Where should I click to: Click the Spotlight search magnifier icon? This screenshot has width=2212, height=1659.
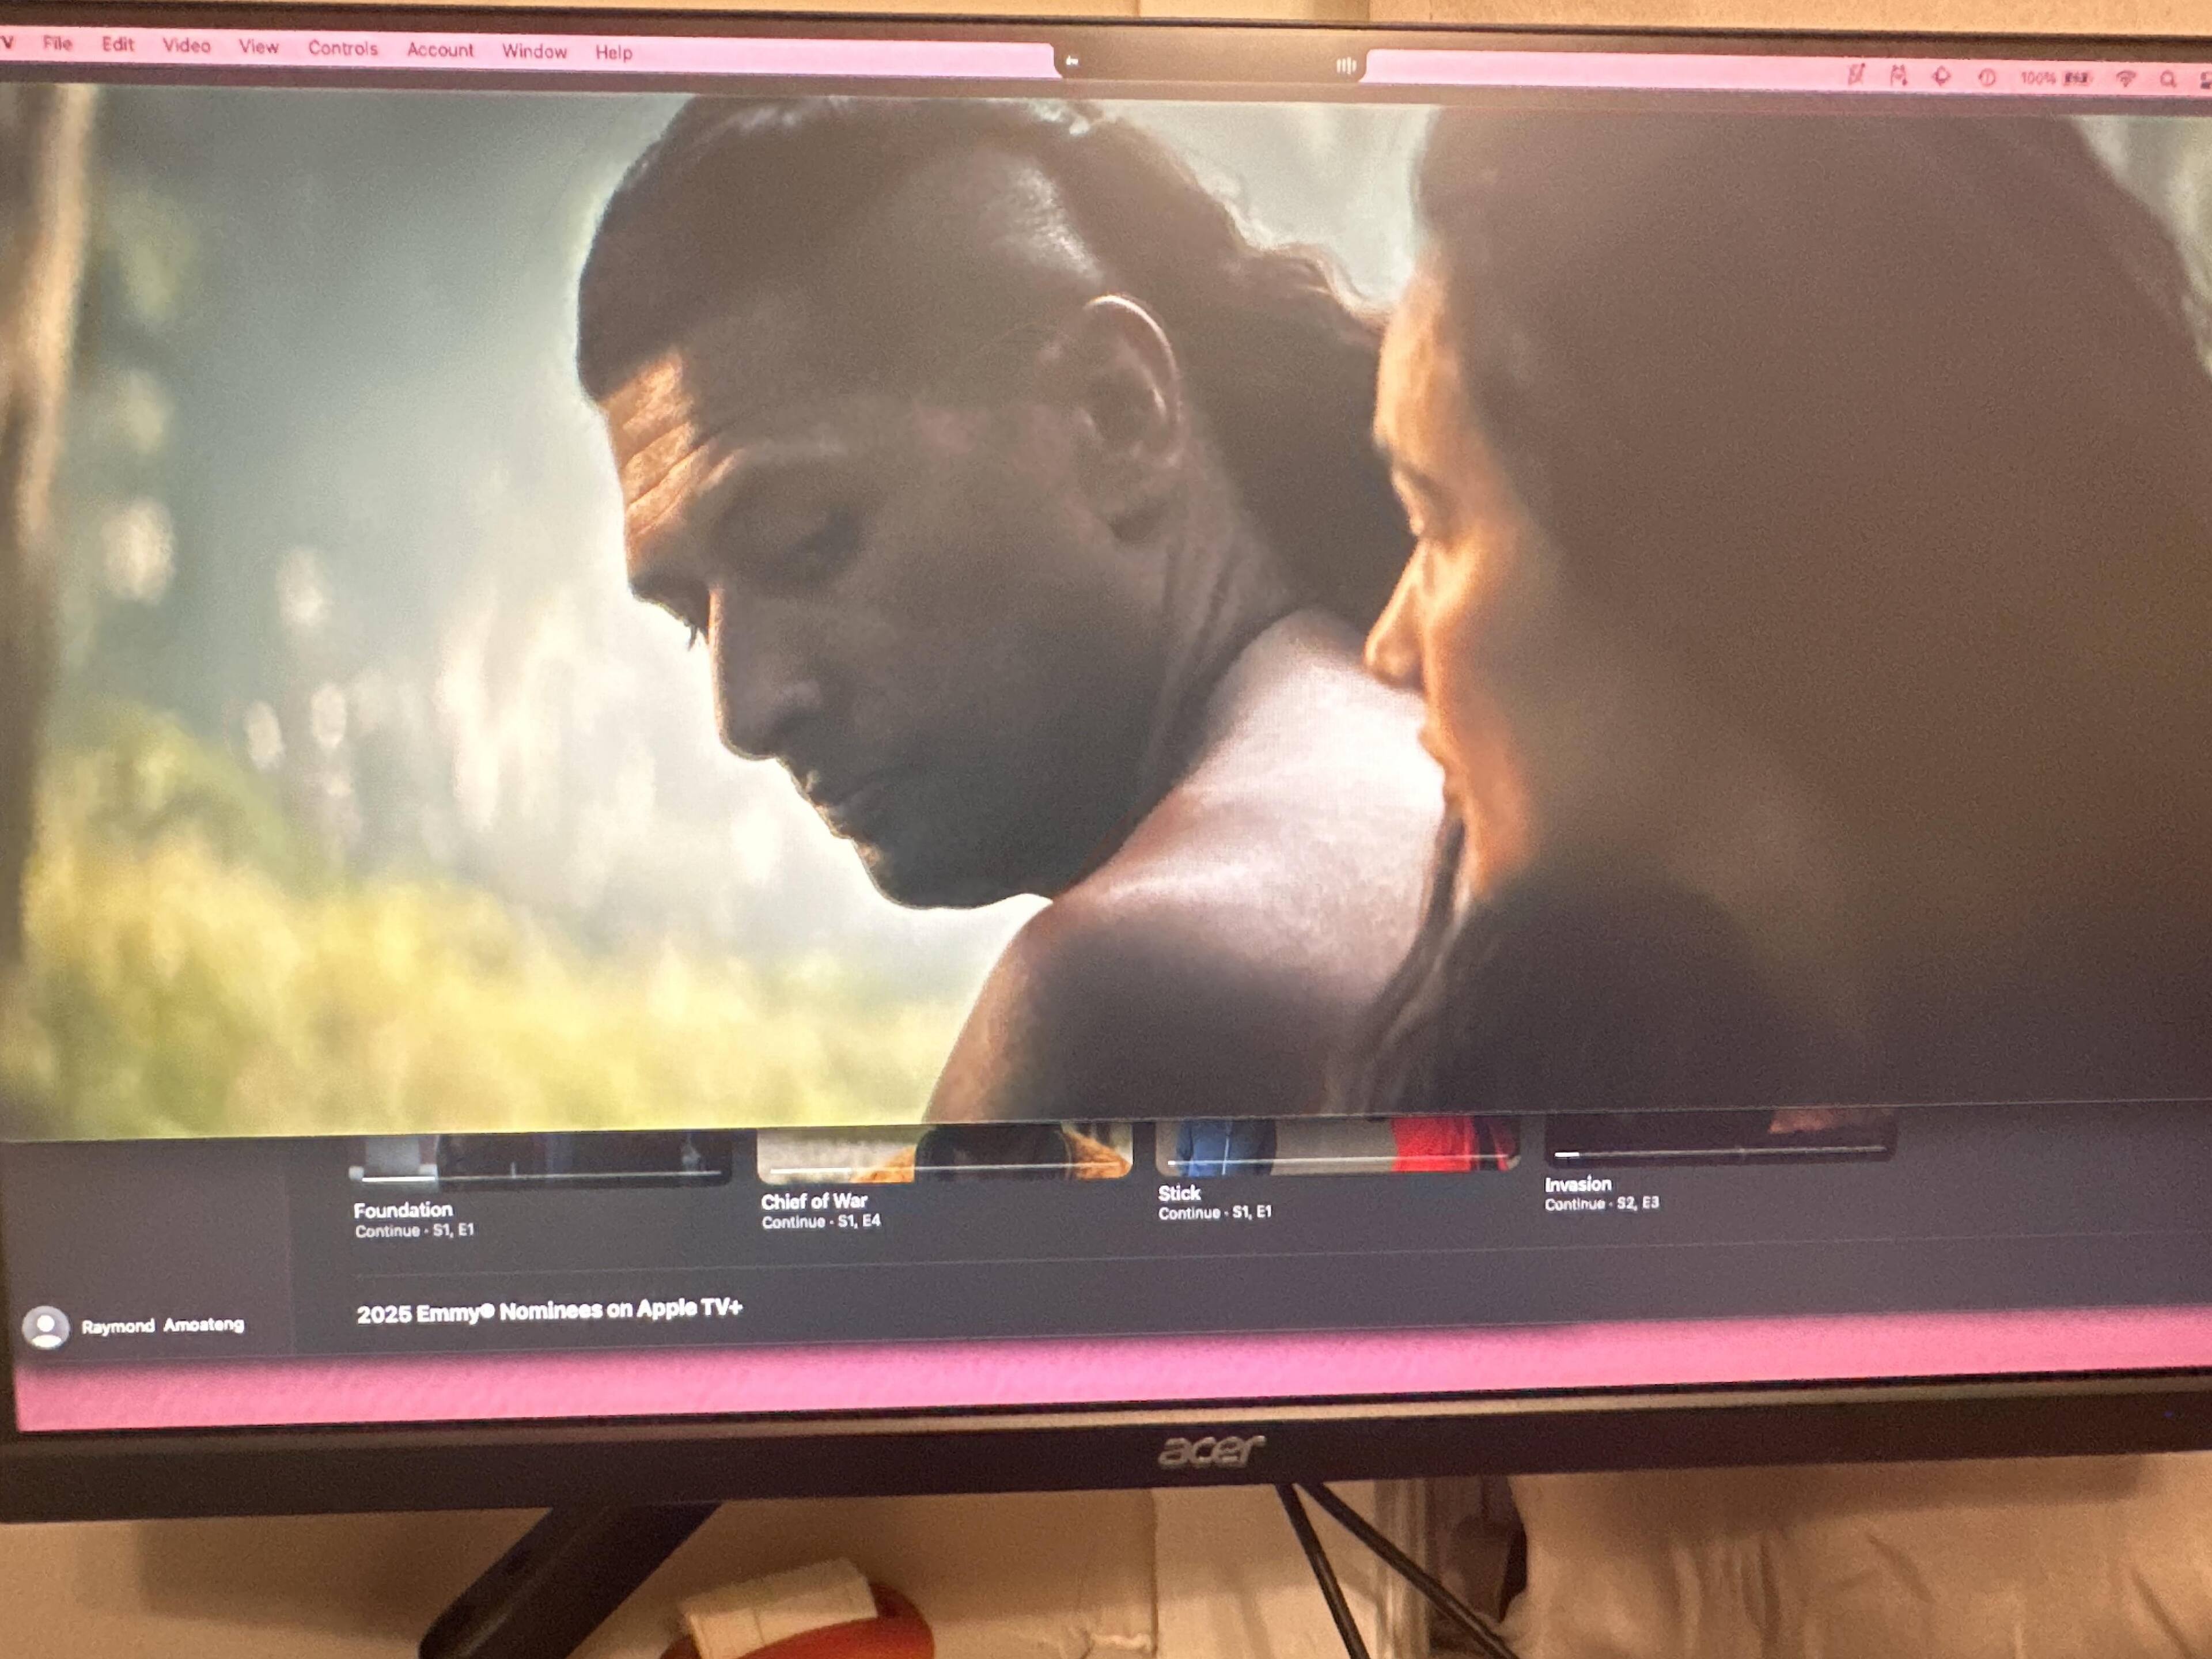[2167, 79]
